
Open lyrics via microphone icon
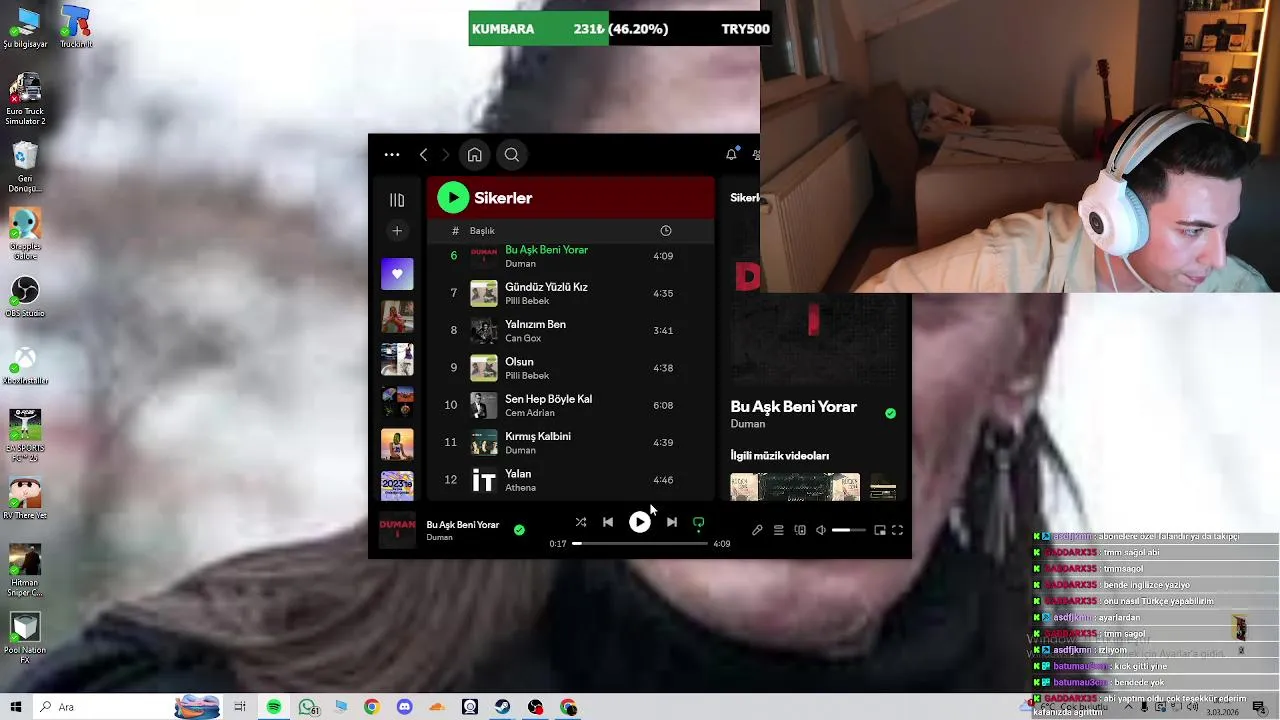(x=757, y=530)
